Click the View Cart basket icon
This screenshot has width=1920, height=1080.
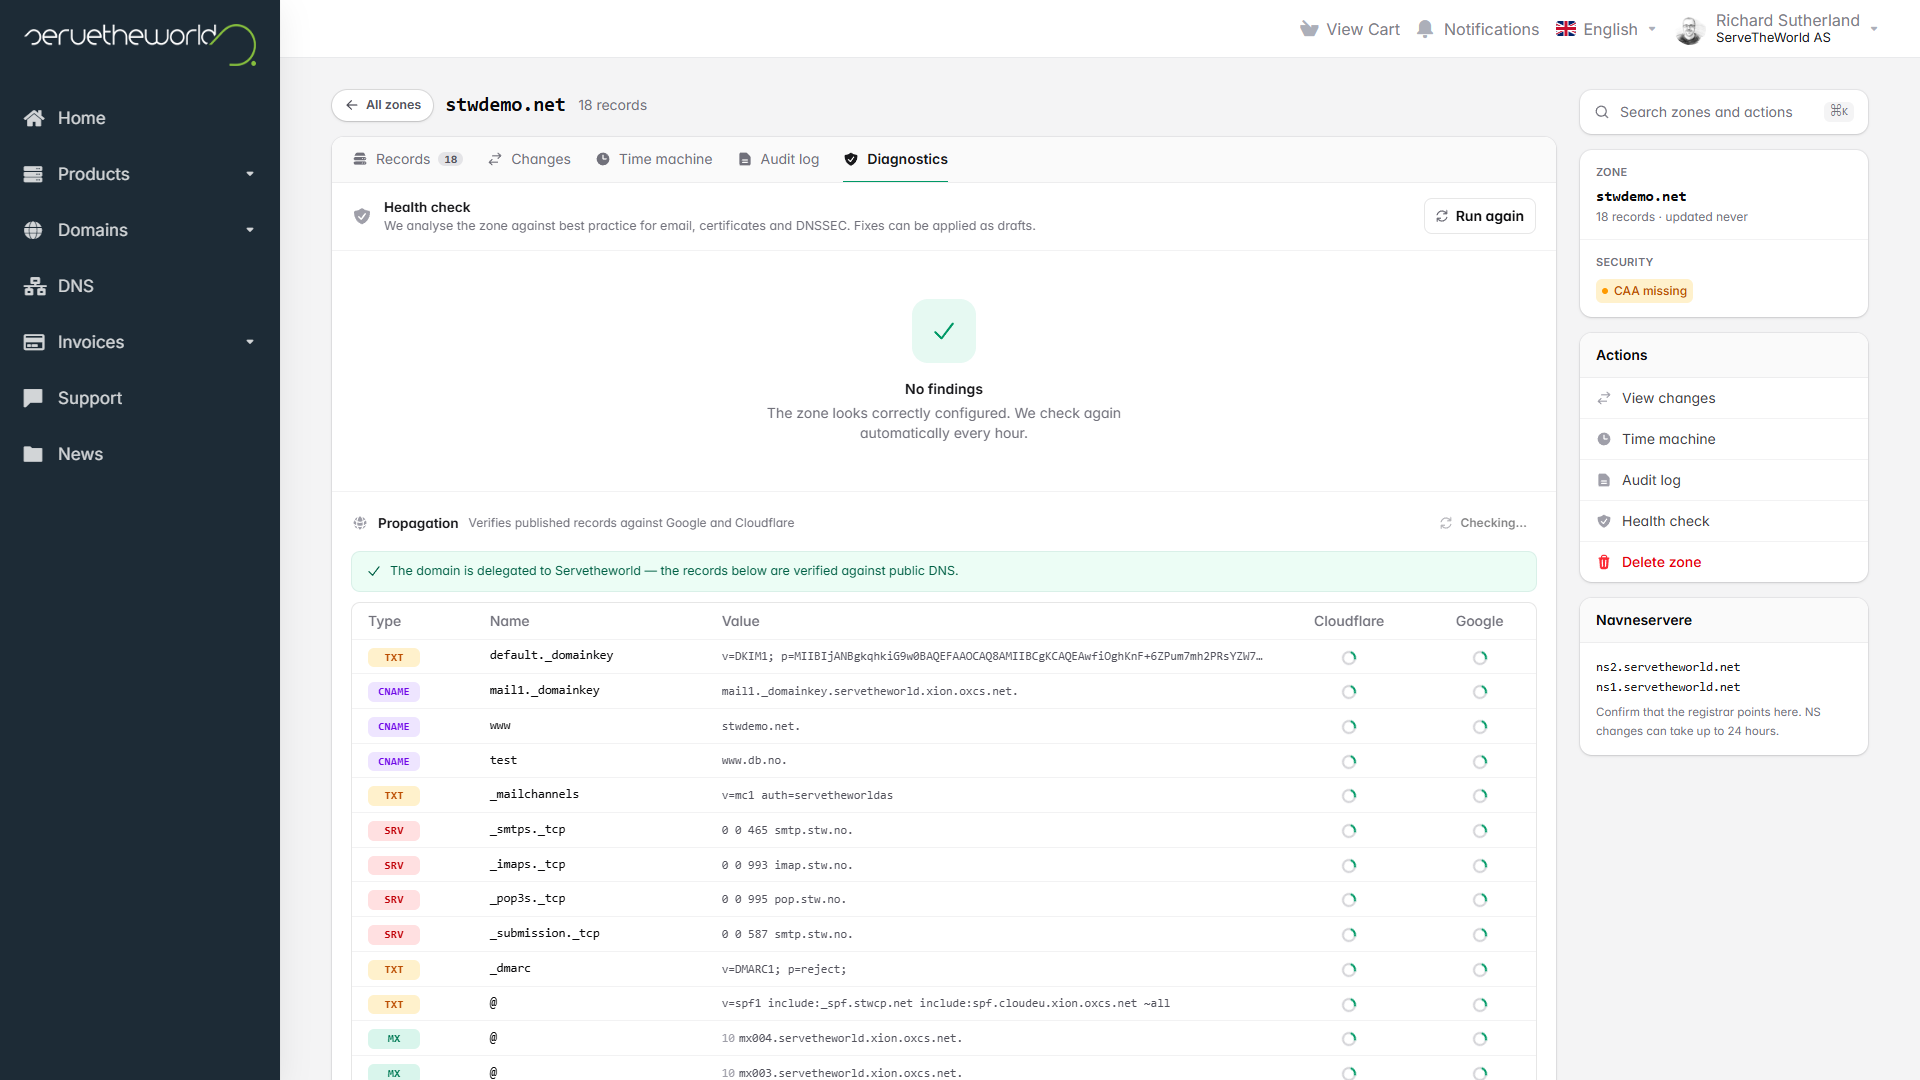[1309, 29]
